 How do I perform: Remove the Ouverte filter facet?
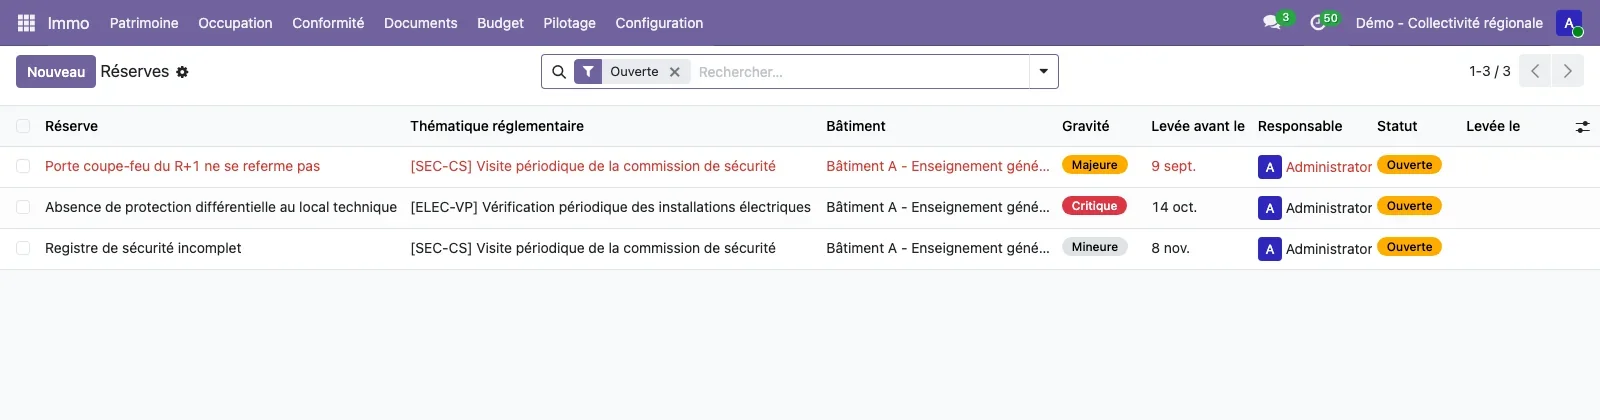point(675,72)
